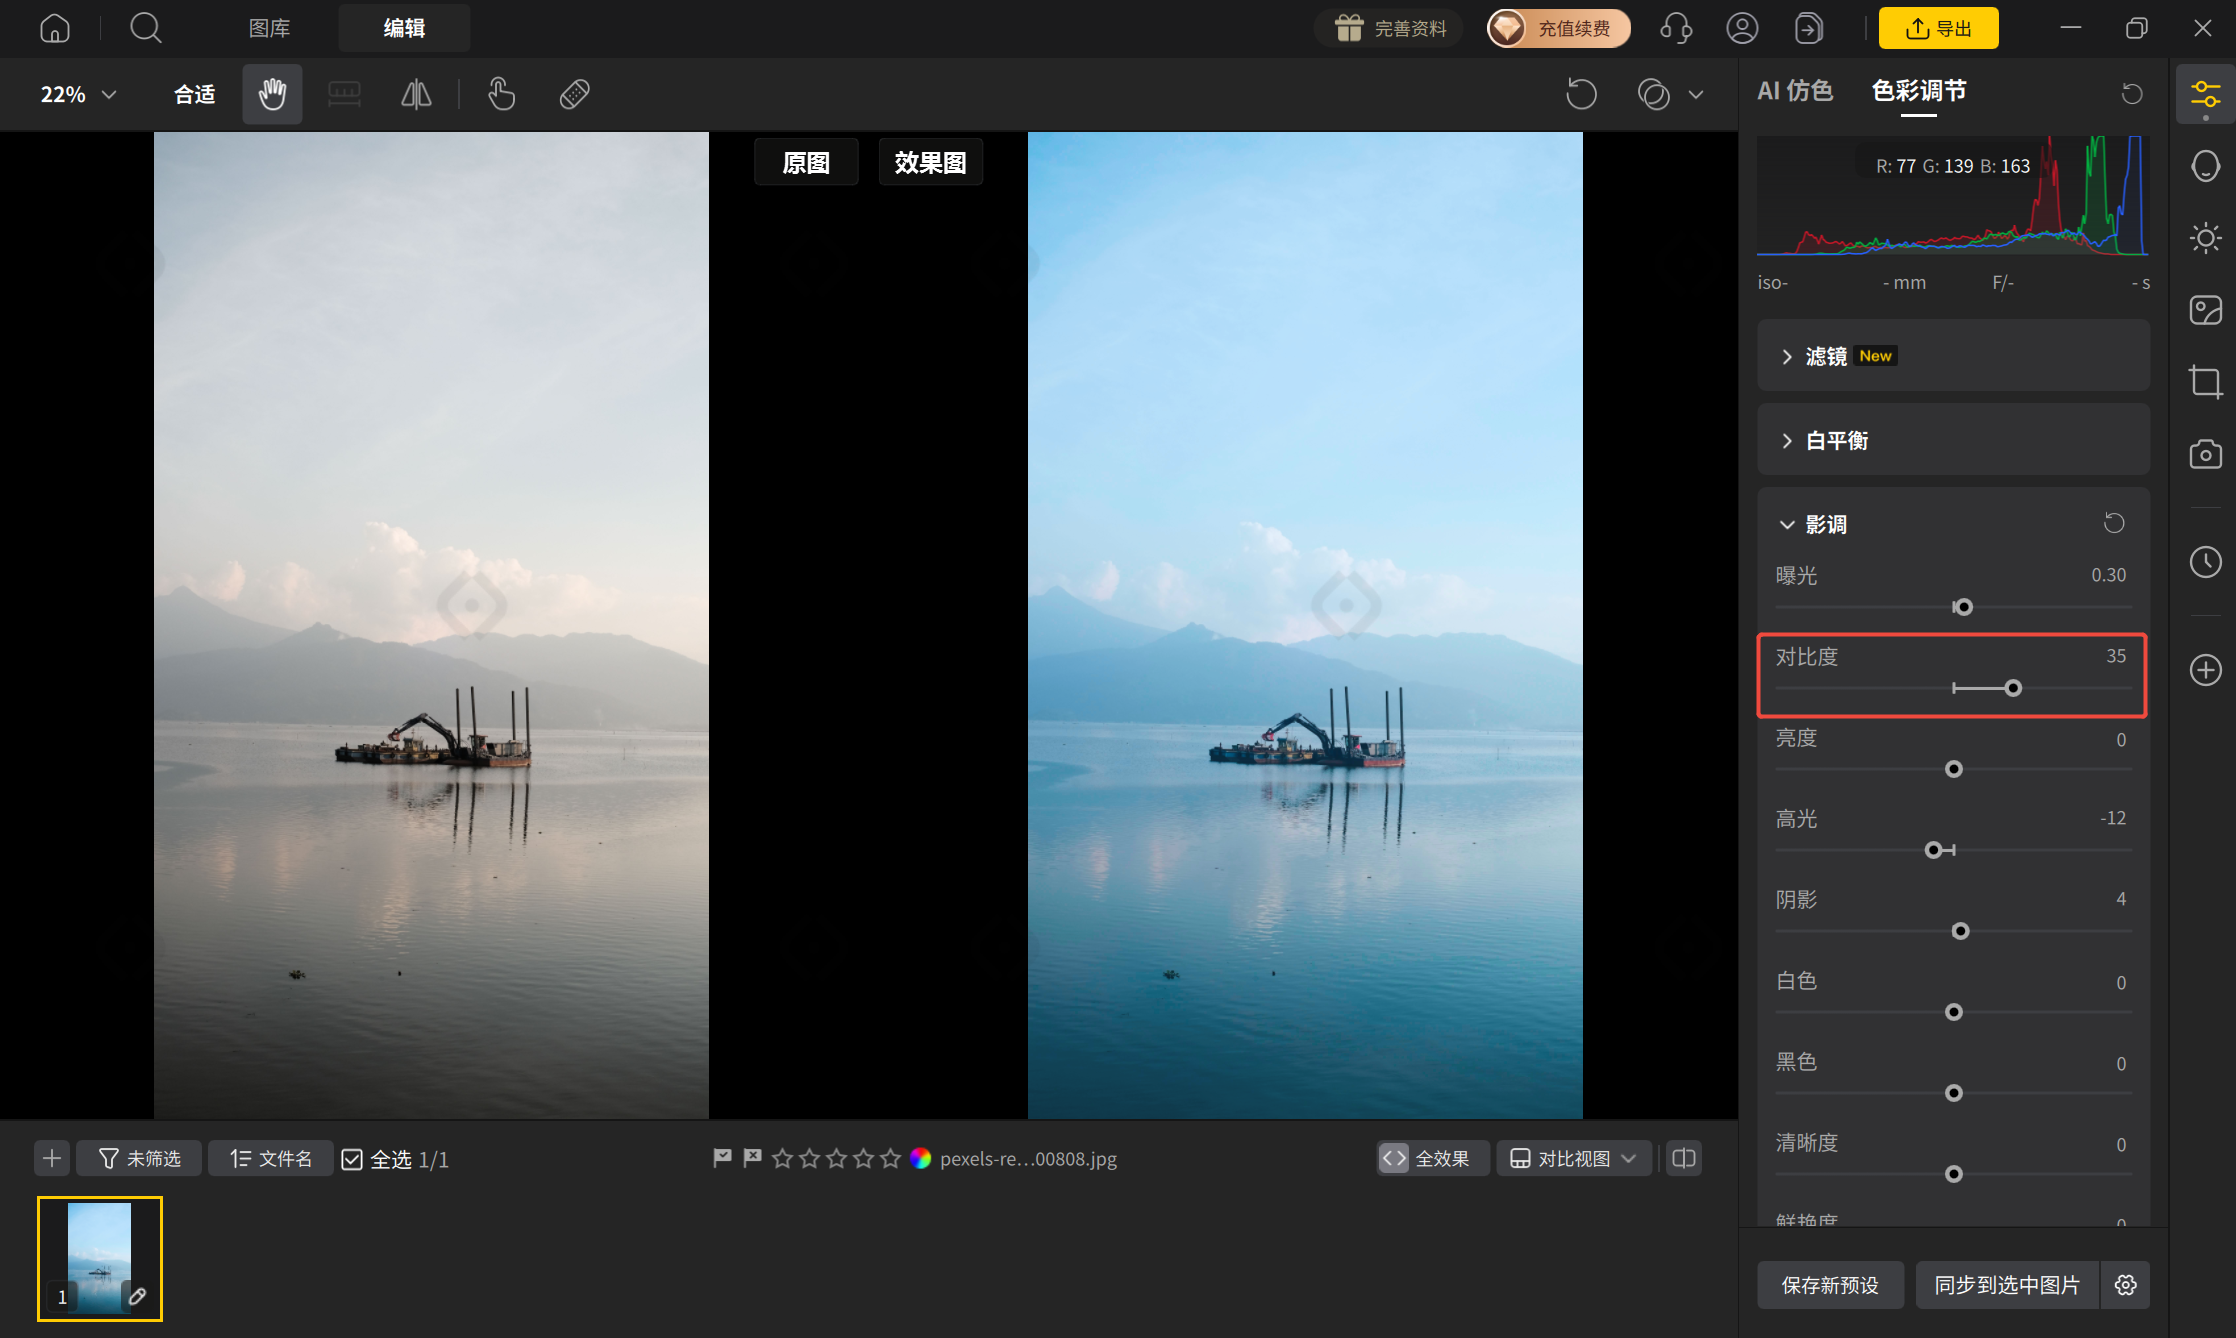Open the user account avatar icon
This screenshot has height=1338, width=2236.
tap(1742, 28)
